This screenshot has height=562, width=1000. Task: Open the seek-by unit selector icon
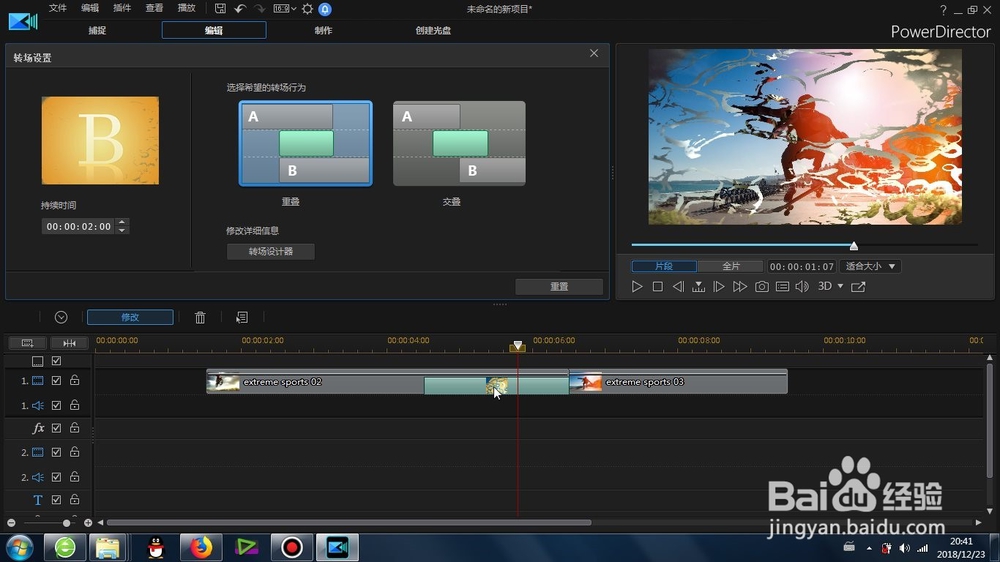[698, 286]
